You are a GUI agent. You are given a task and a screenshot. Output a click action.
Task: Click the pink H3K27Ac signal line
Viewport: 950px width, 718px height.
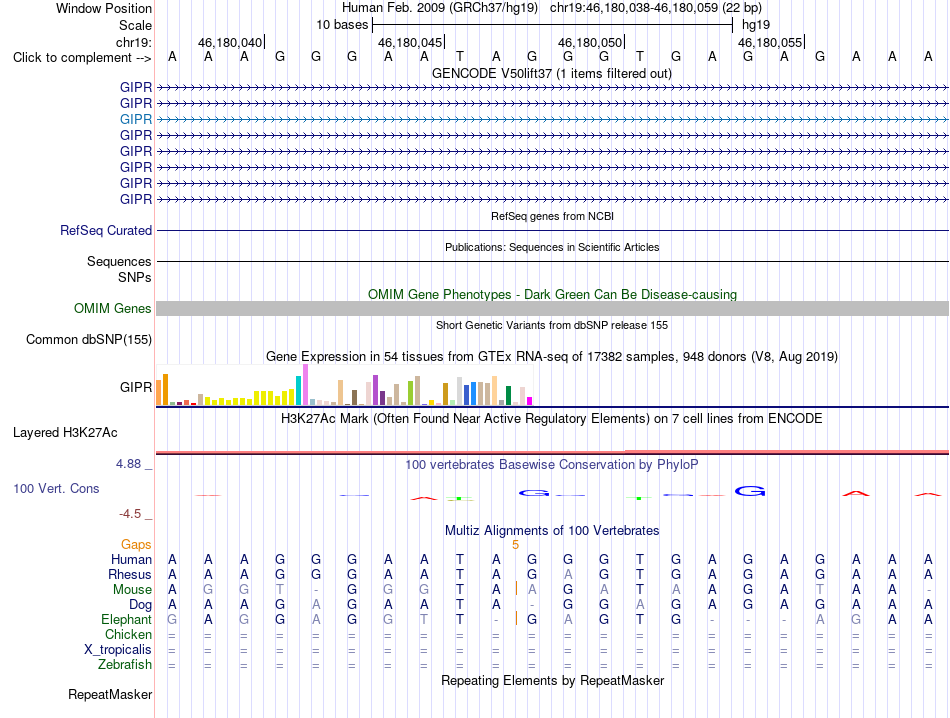pyautogui.click(x=552, y=452)
